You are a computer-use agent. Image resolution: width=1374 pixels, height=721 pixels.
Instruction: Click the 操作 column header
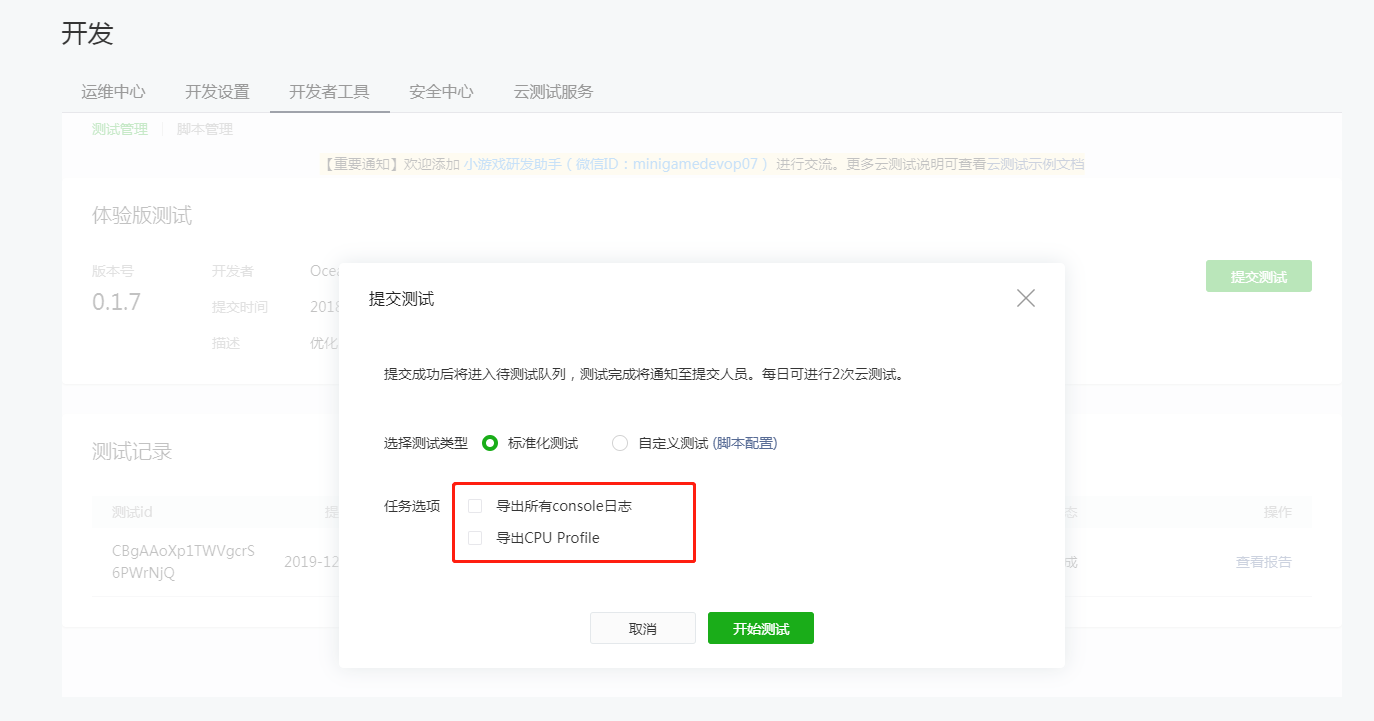(x=1278, y=512)
